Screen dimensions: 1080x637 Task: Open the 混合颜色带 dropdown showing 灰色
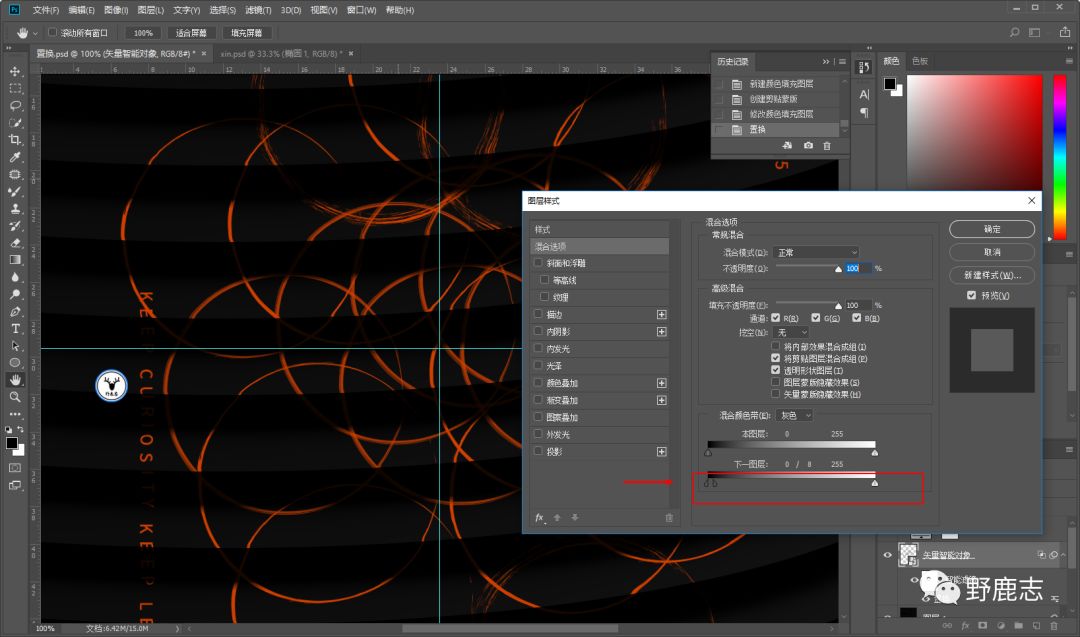(794, 415)
